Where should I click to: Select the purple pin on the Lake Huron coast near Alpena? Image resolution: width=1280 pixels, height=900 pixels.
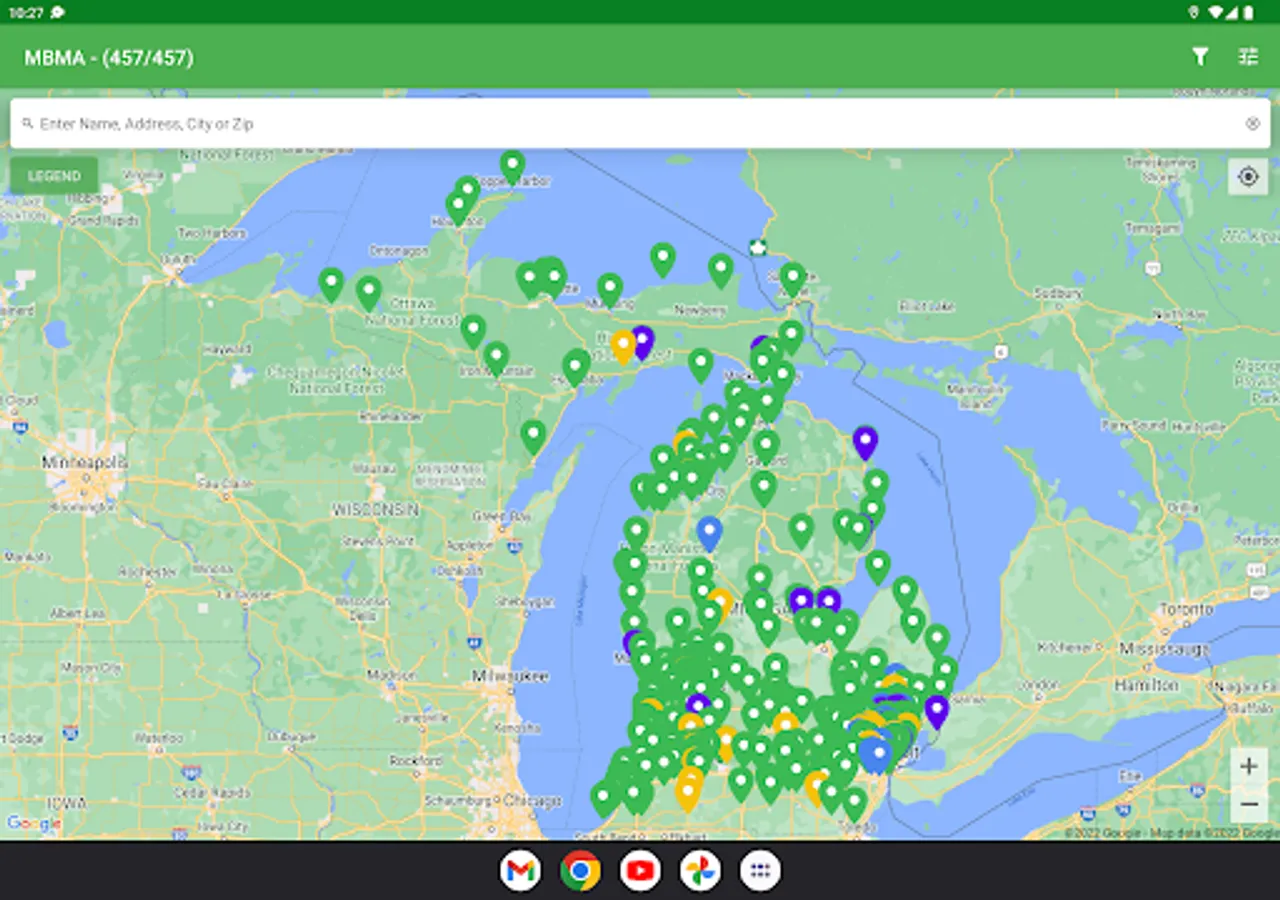(865, 441)
